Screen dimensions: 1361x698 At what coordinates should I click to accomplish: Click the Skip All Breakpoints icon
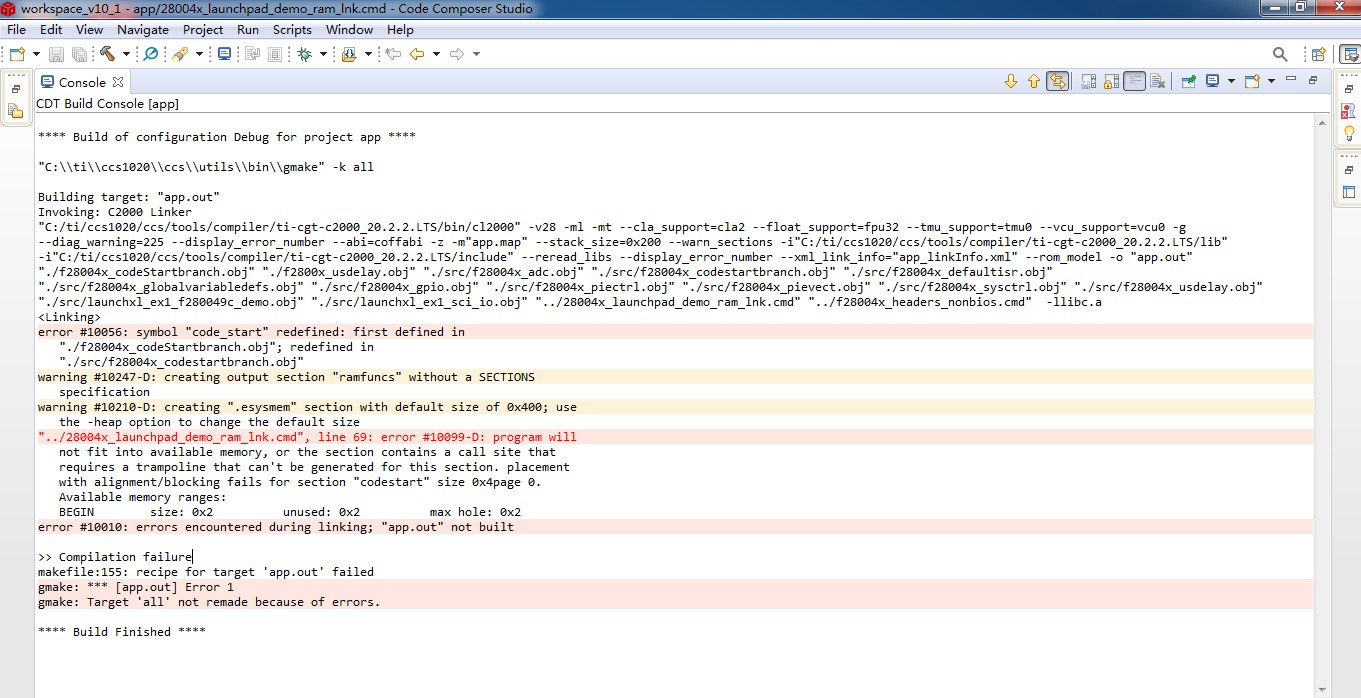[x=150, y=54]
